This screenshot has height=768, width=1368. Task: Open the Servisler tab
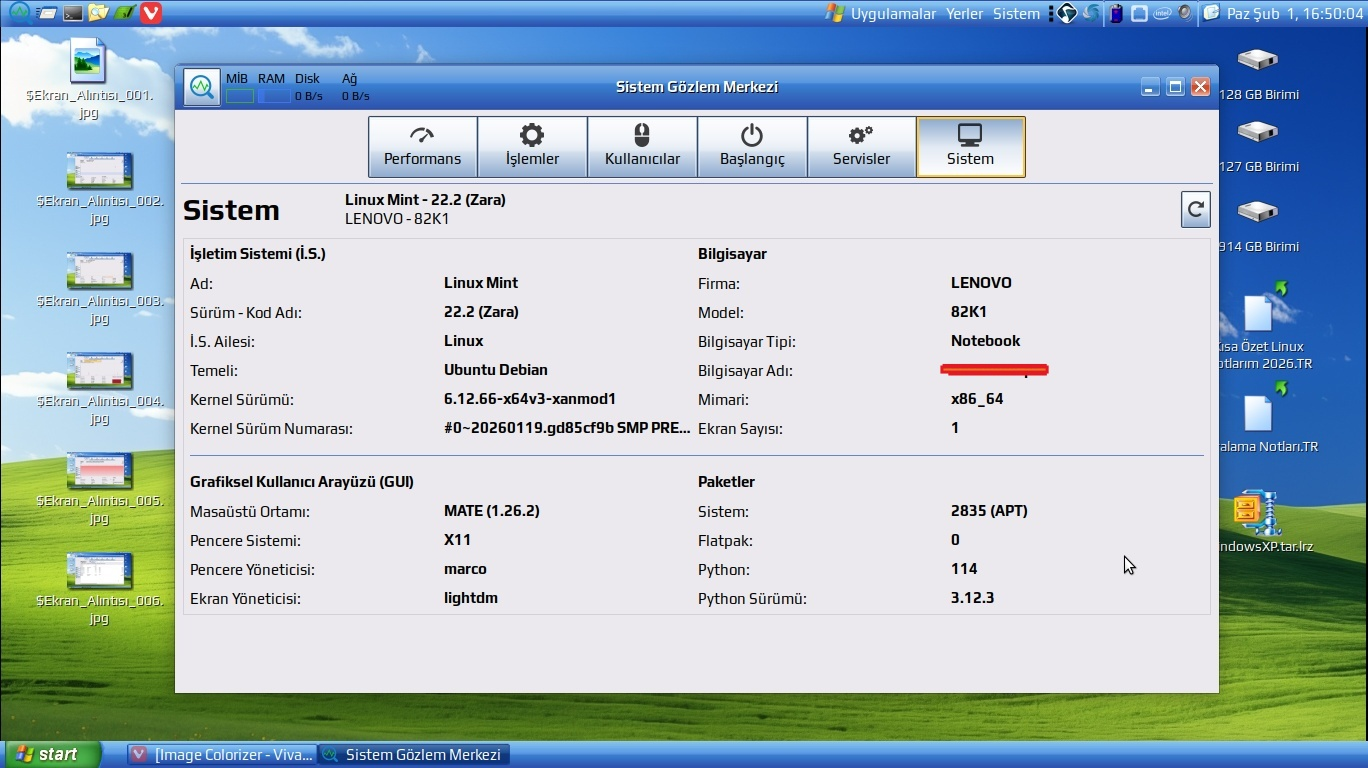[x=861, y=147]
